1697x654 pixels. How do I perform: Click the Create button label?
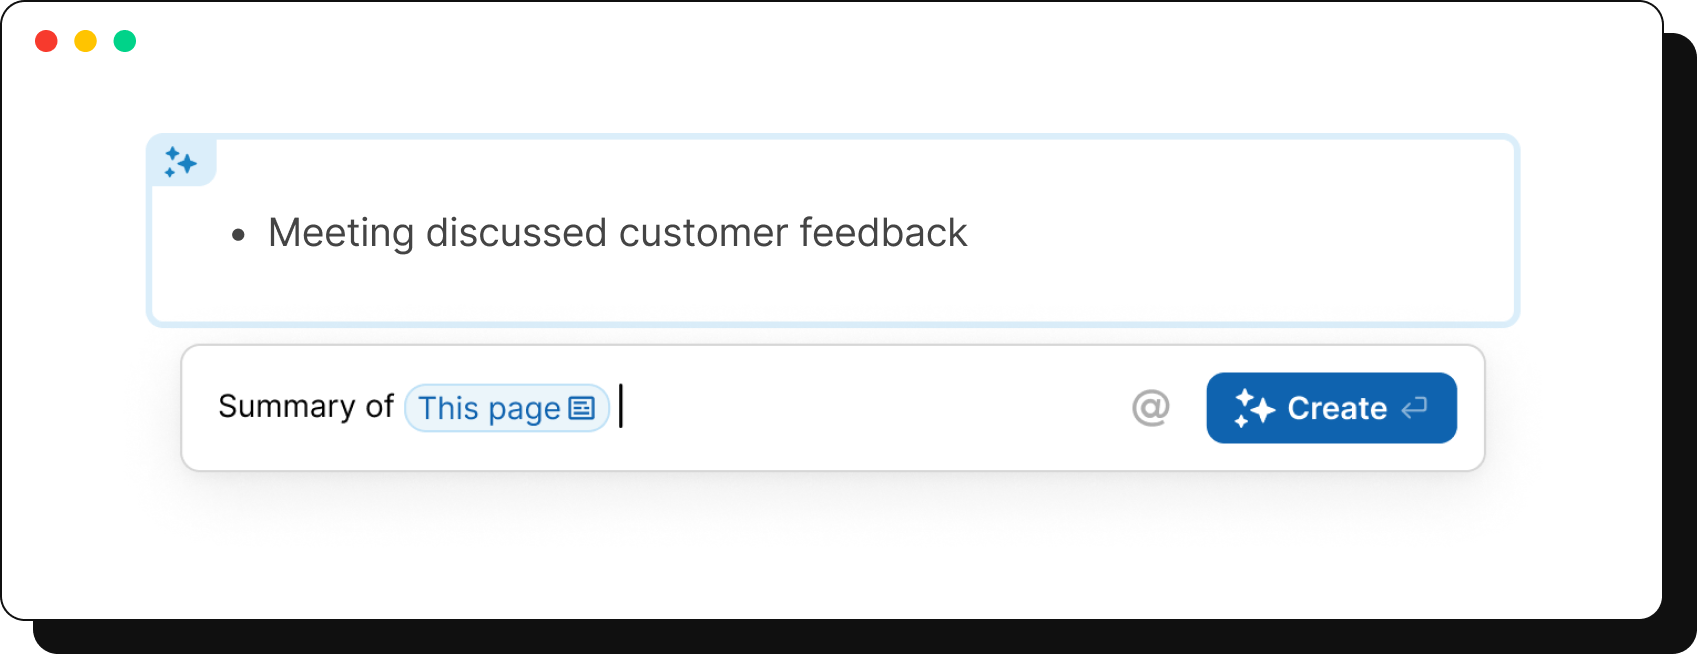[x=1337, y=408]
